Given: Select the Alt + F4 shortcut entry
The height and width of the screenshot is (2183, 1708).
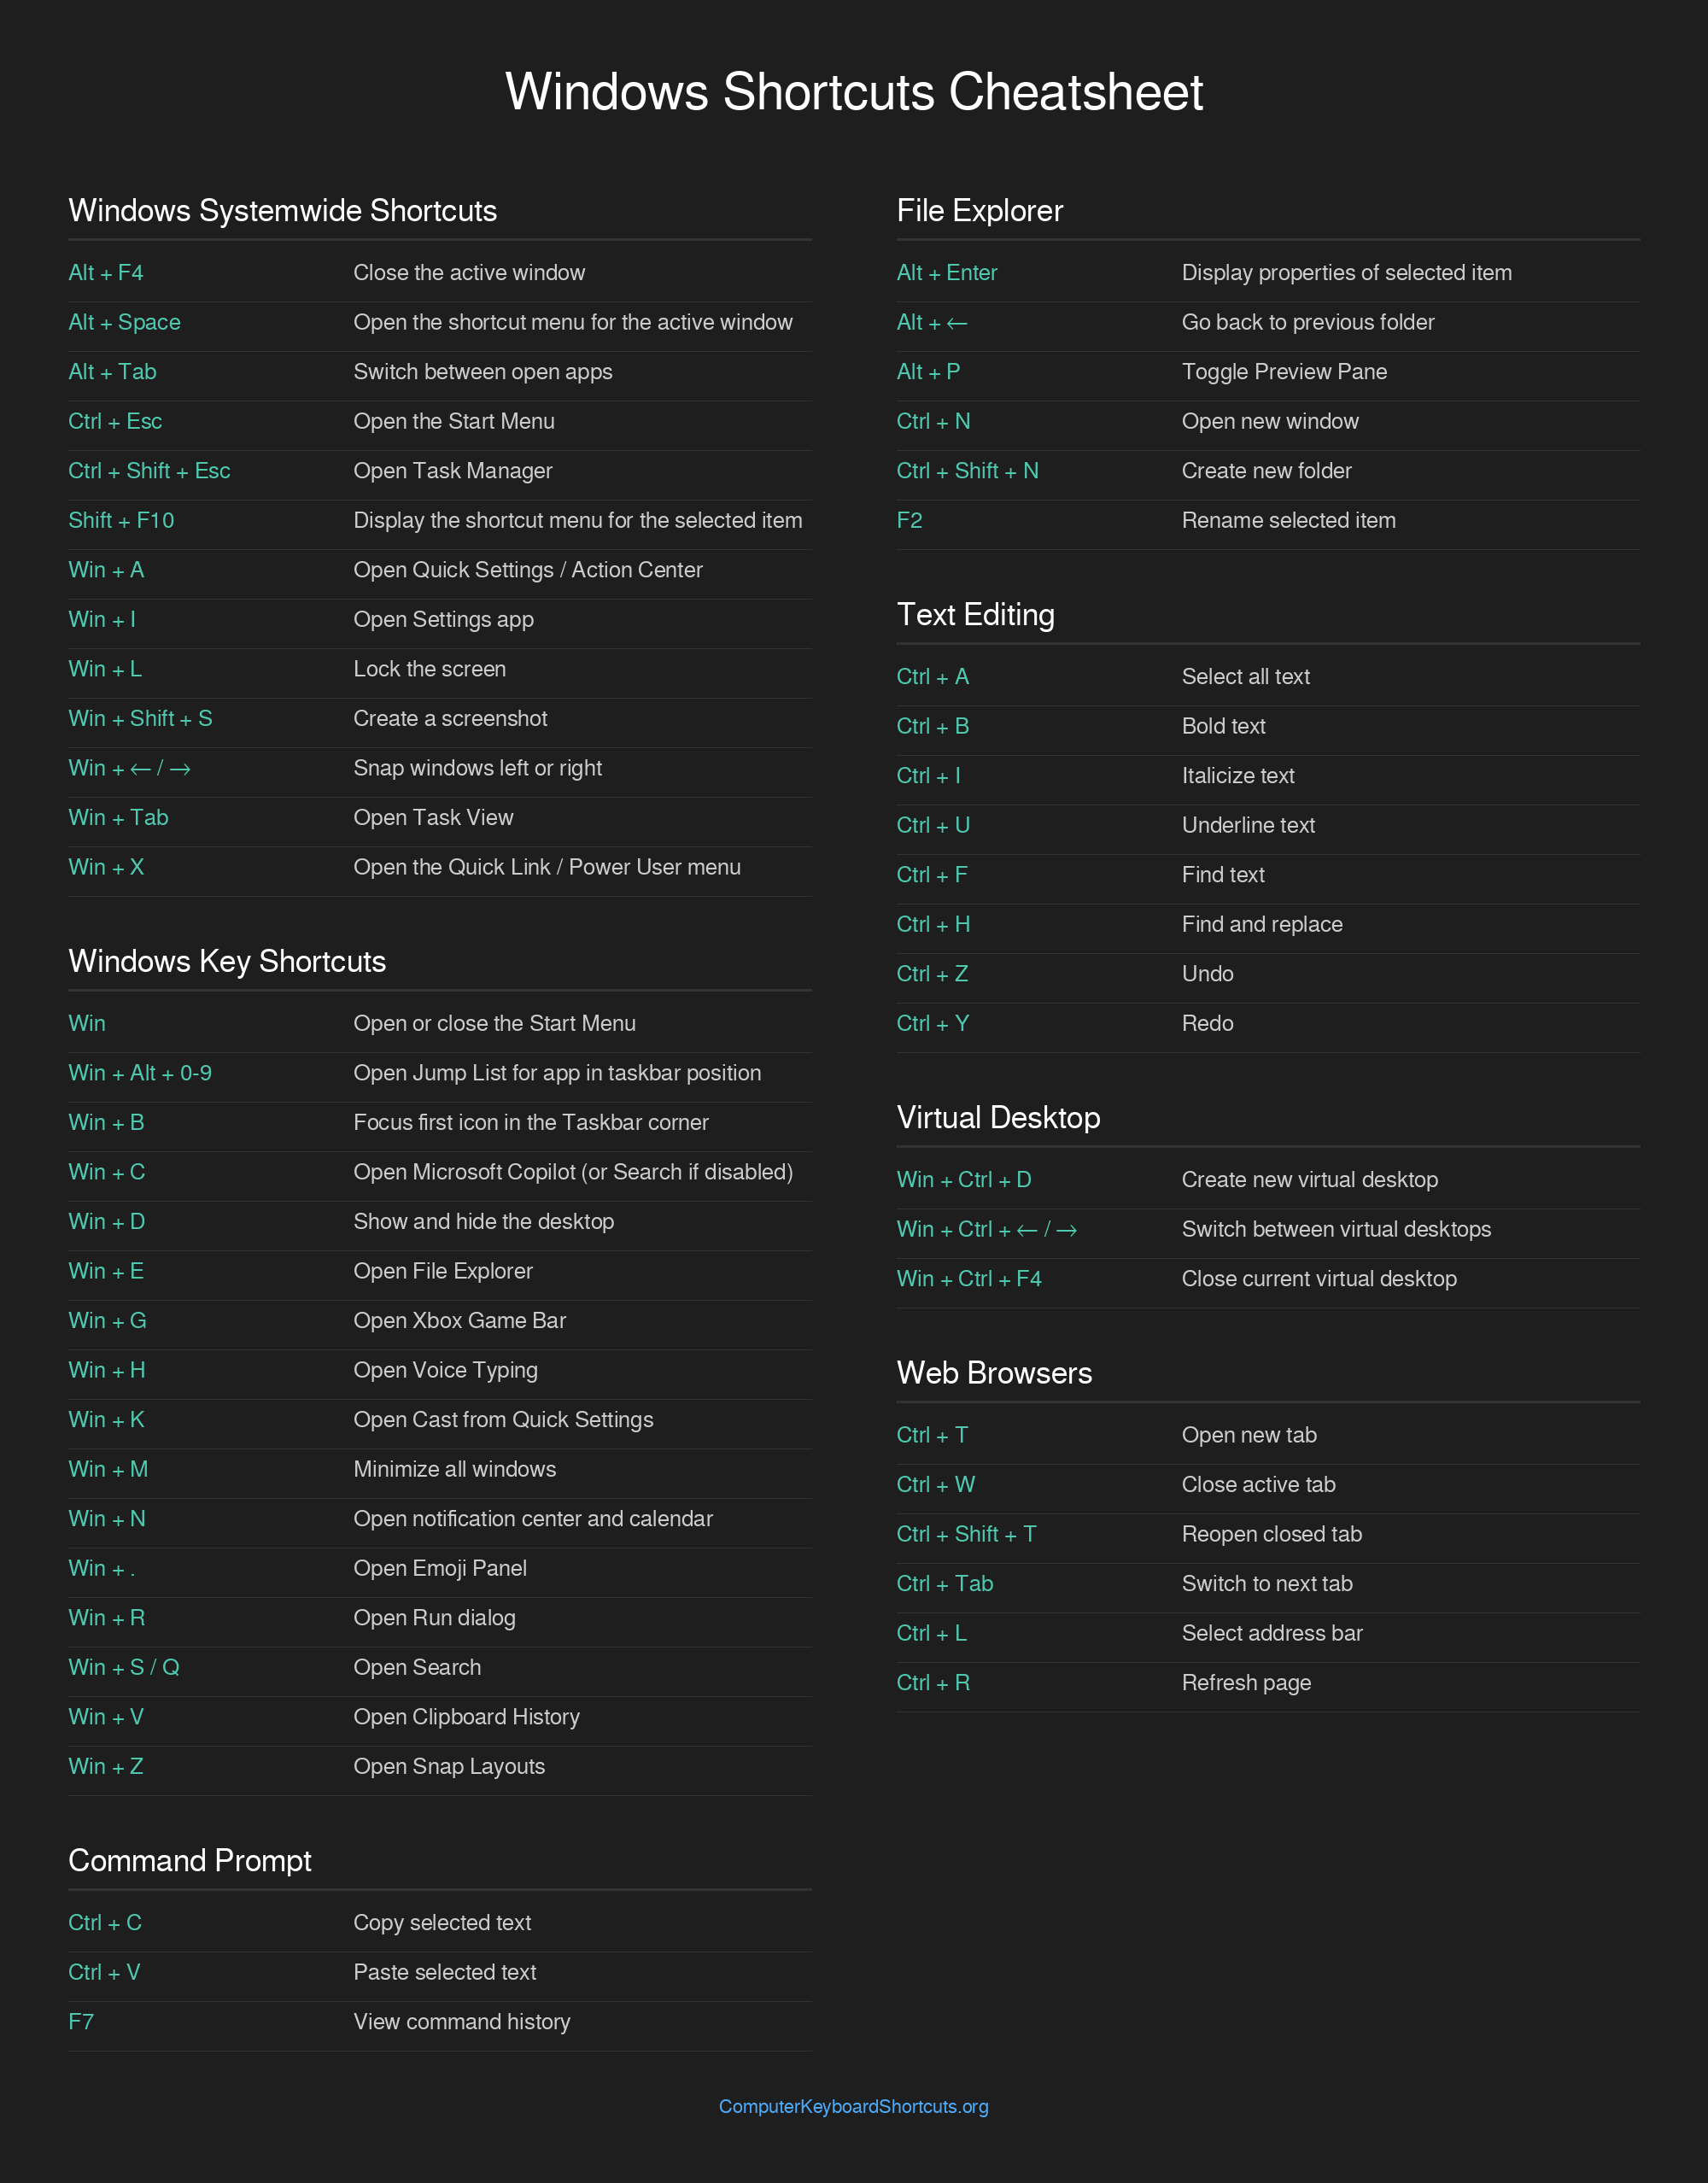Looking at the screenshot, I should [106, 273].
